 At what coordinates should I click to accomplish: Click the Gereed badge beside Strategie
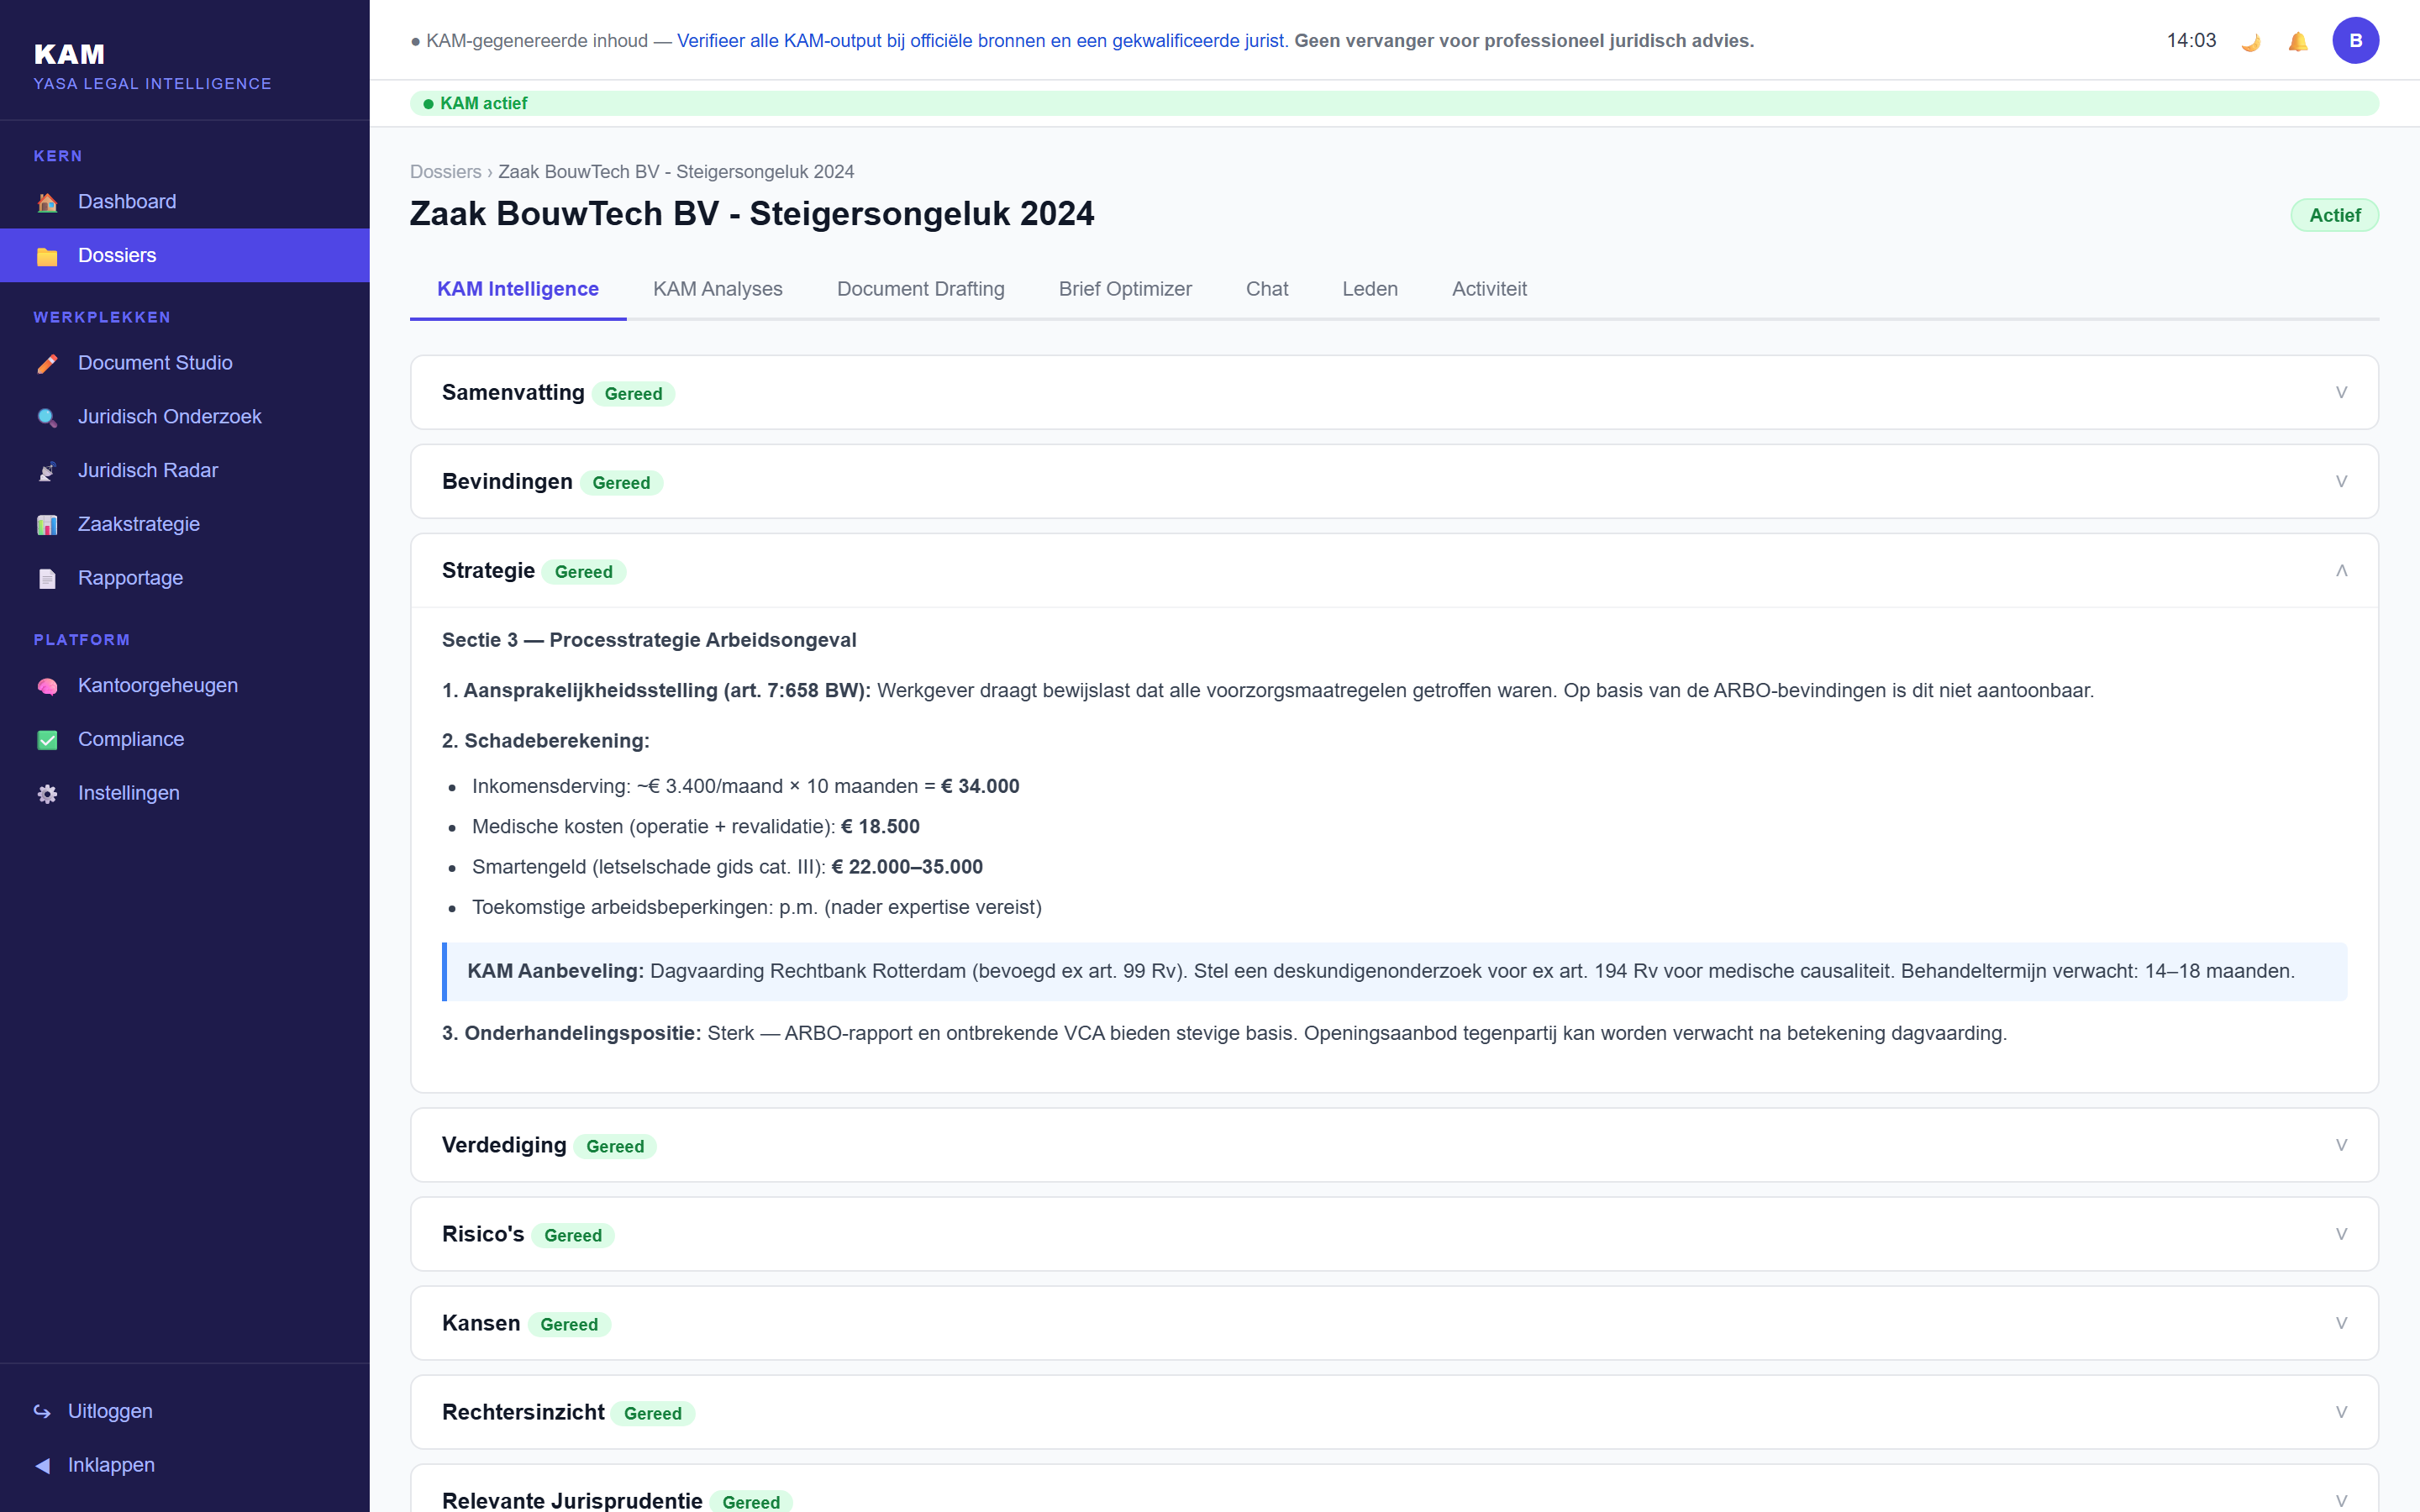tap(583, 572)
